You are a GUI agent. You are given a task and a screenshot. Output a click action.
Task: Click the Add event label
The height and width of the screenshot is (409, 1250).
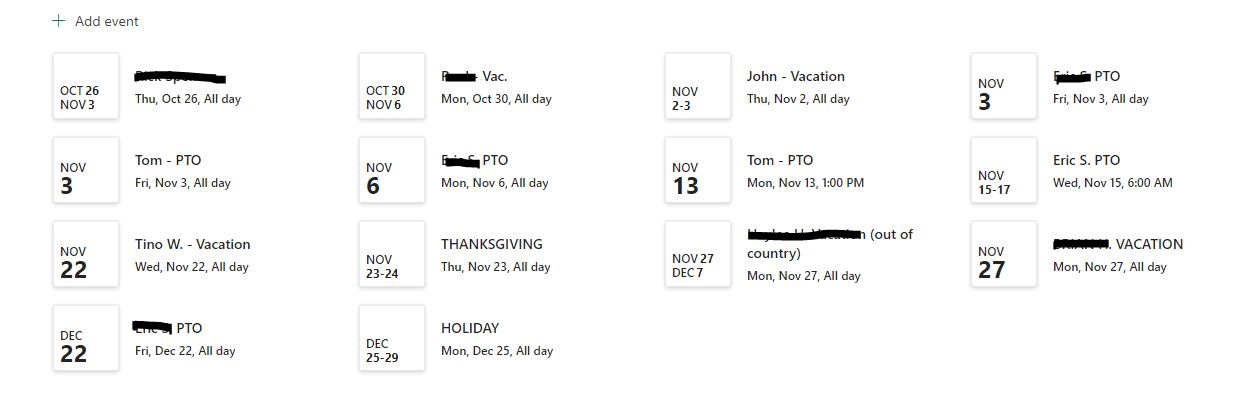[x=107, y=21]
